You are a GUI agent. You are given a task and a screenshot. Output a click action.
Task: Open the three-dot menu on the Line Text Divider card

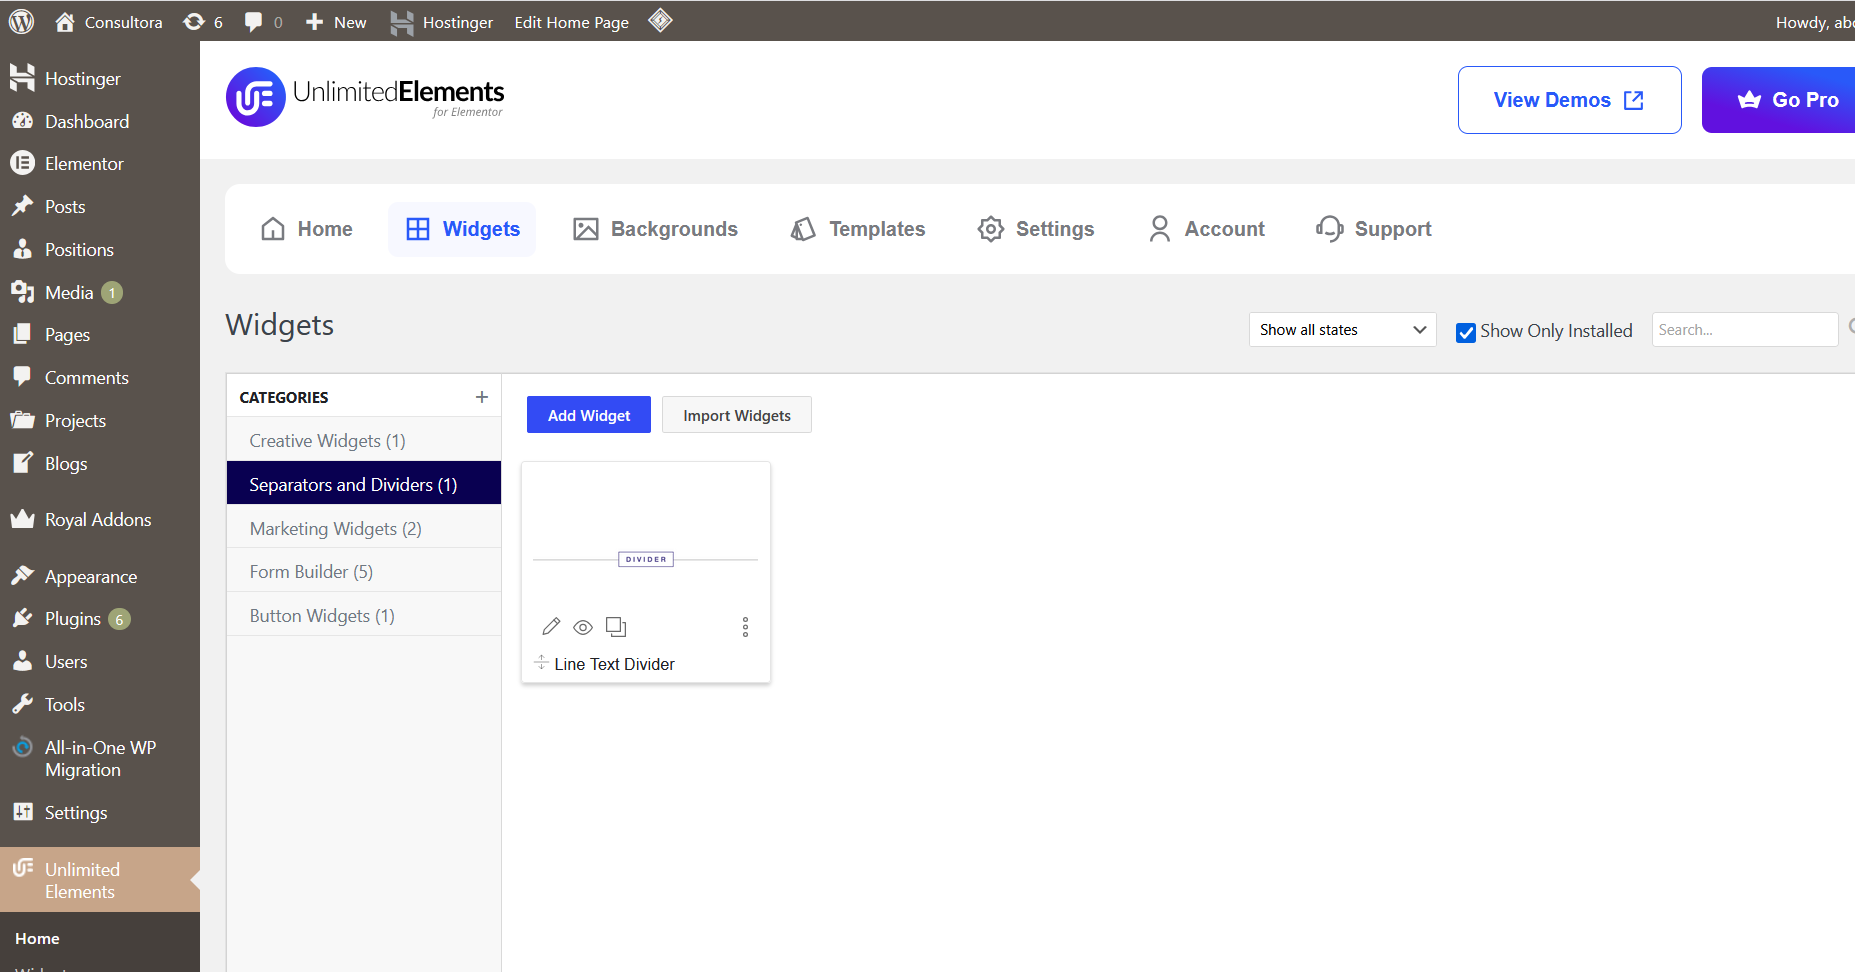click(x=745, y=627)
